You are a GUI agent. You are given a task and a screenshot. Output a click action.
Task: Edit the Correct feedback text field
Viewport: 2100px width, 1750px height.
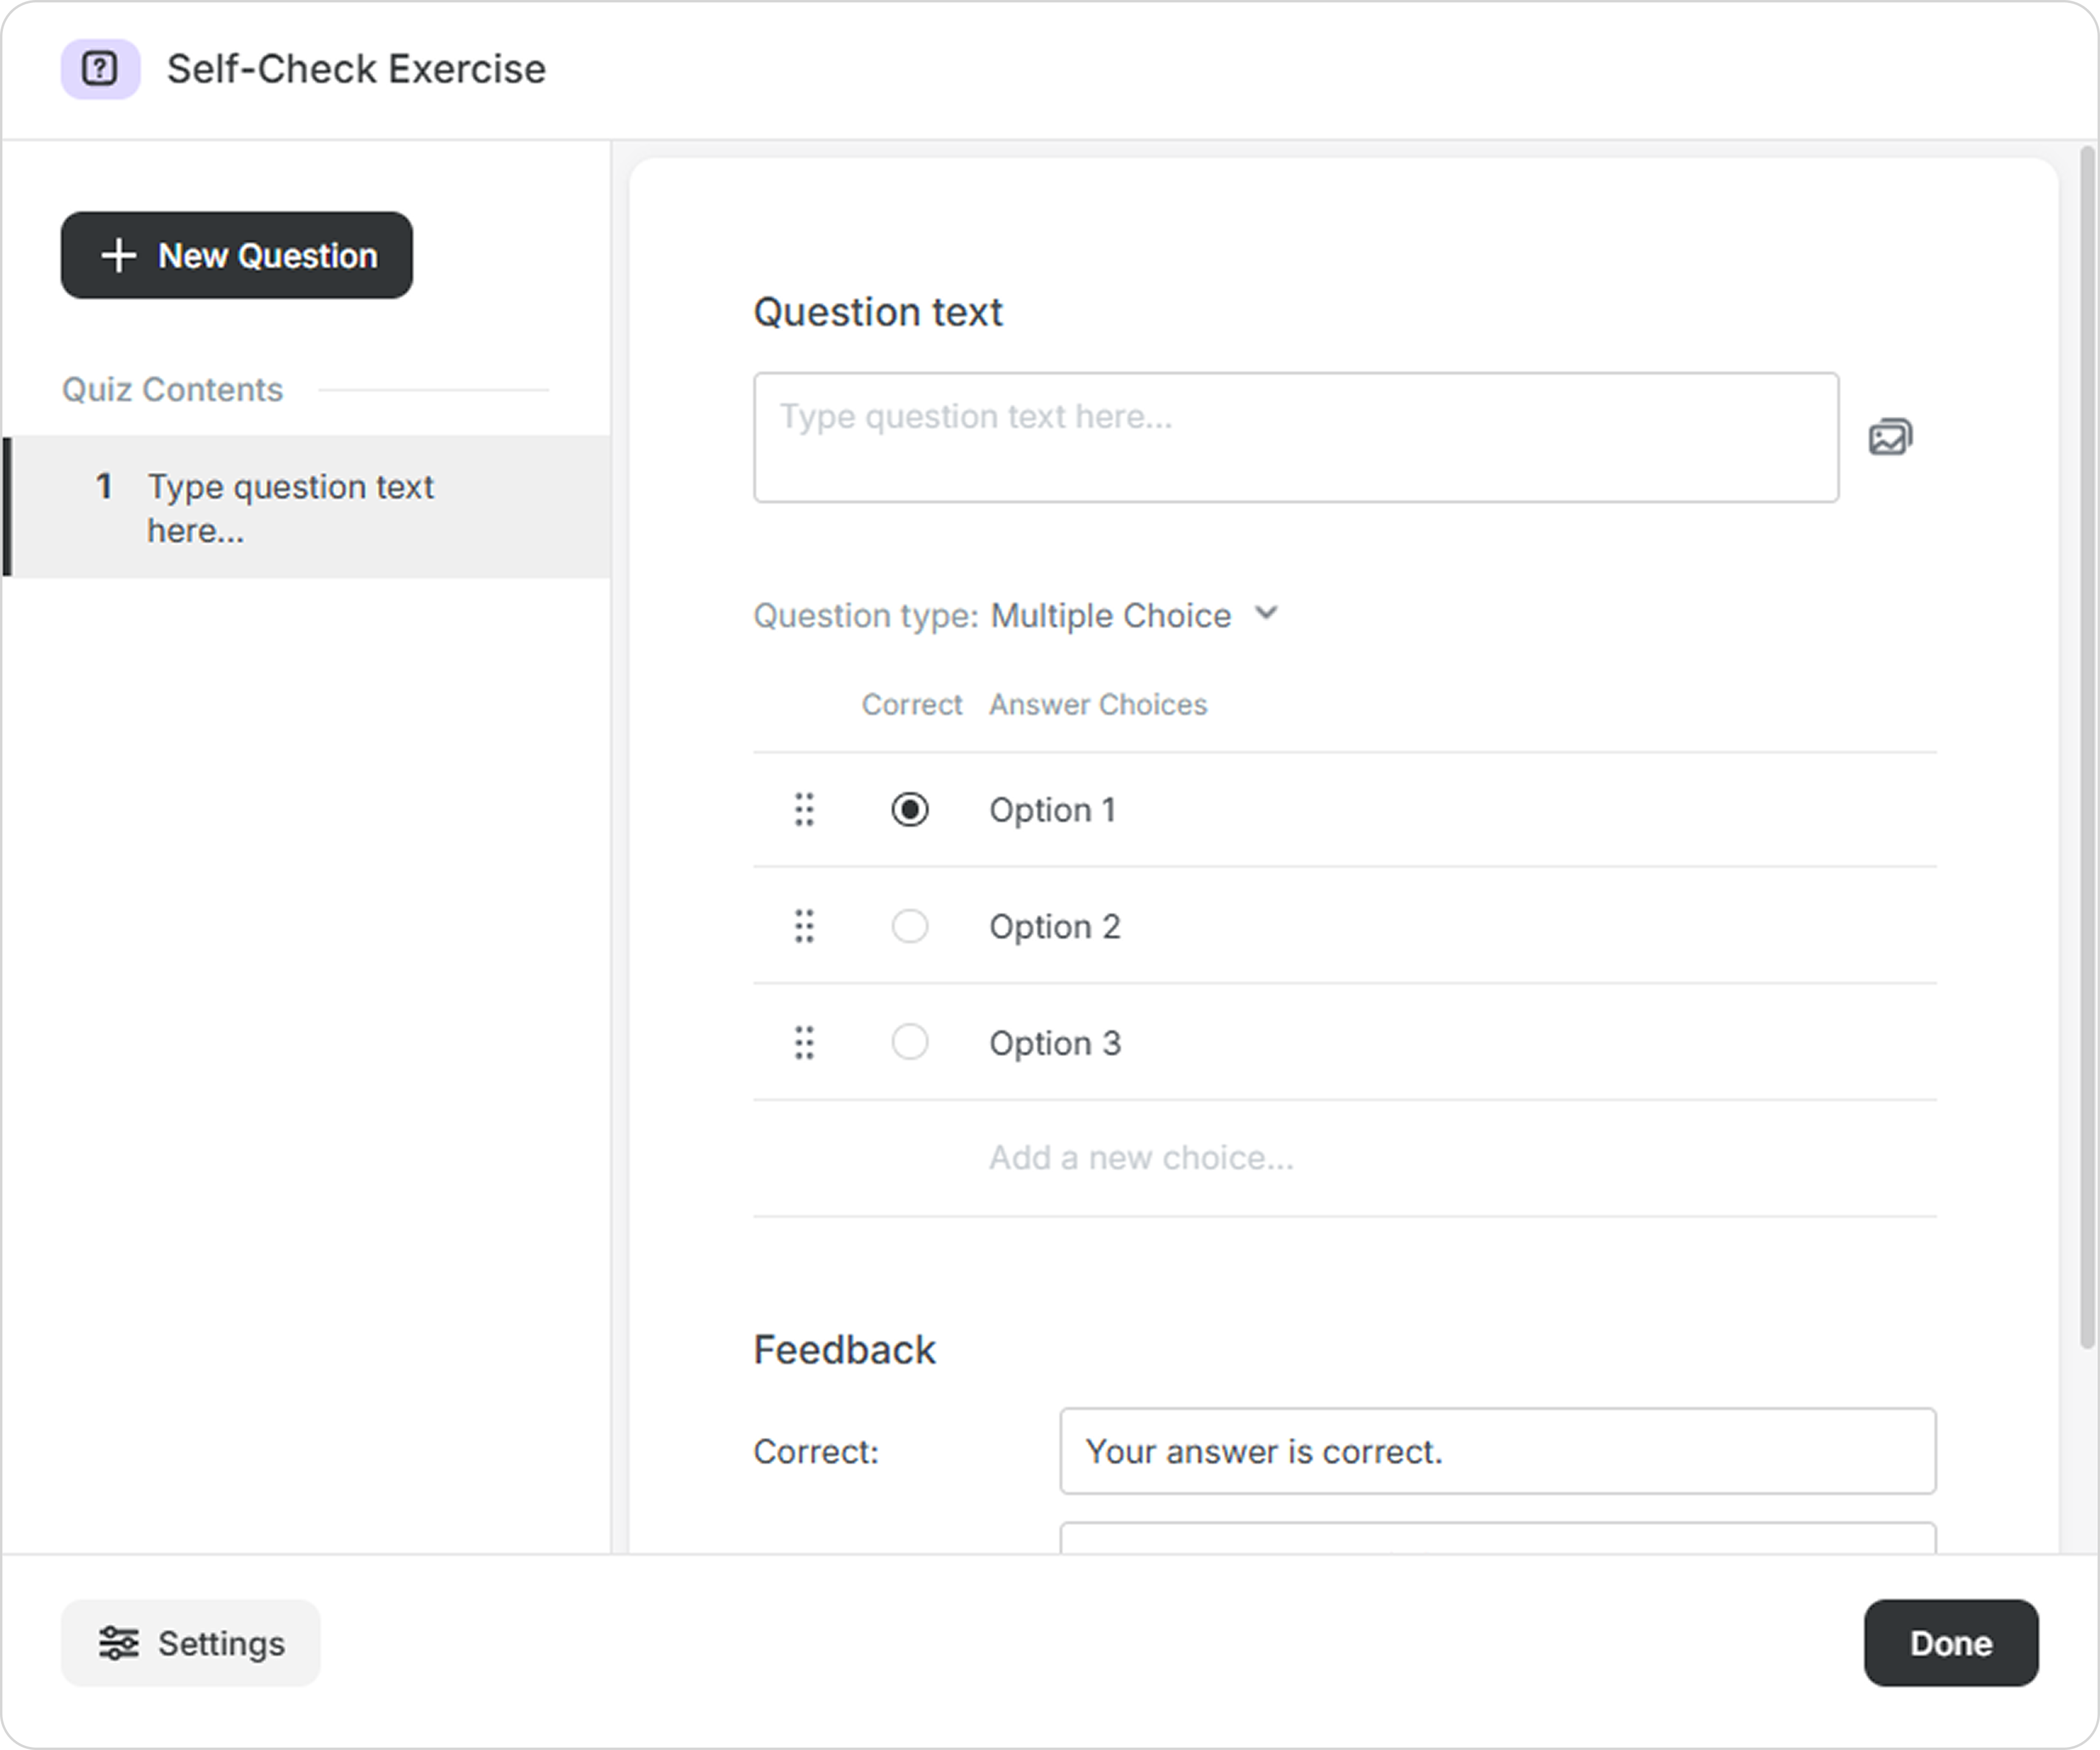pyautogui.click(x=1497, y=1451)
